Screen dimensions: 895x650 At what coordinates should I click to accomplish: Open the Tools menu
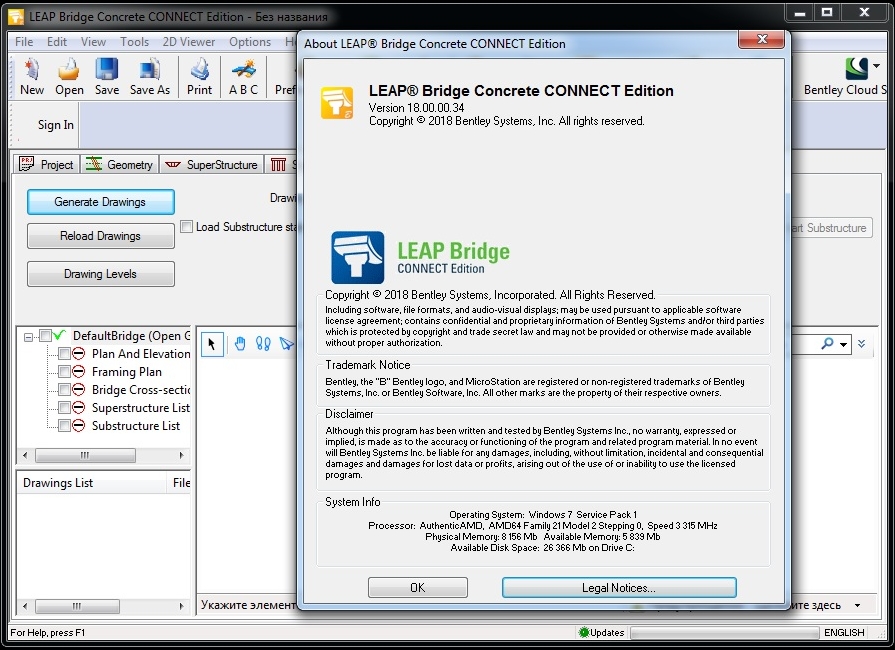pos(134,42)
